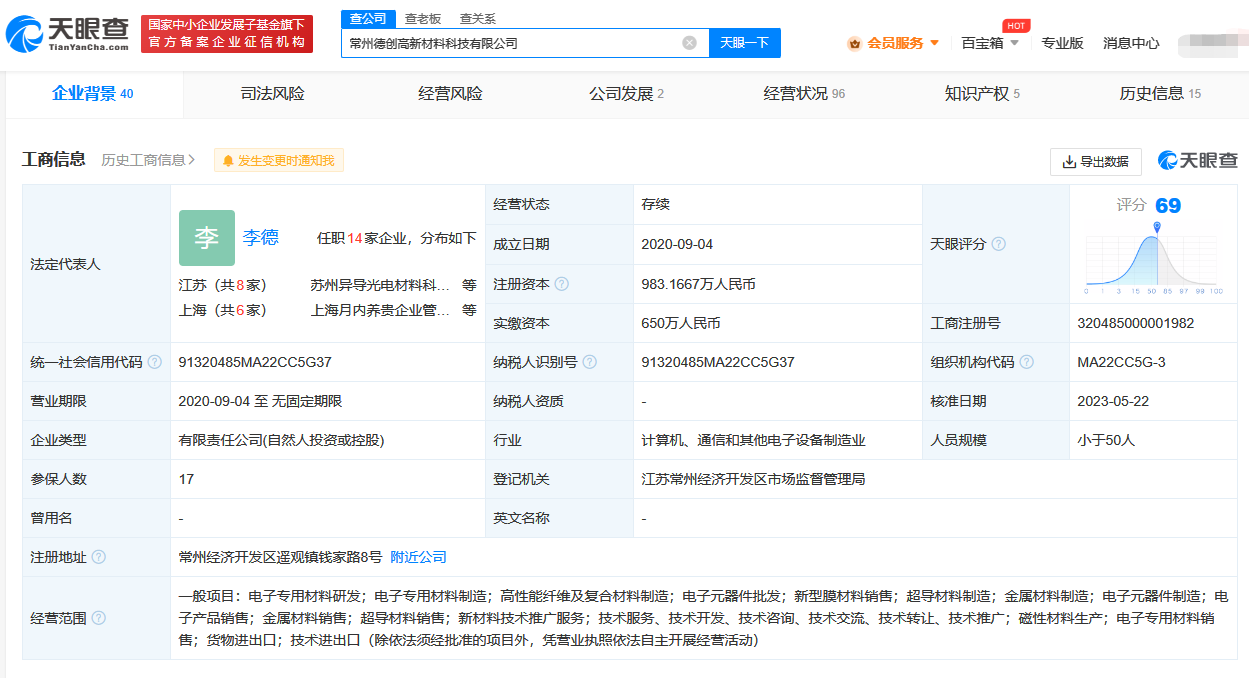Click the 李 avatar tile of legal representative
This screenshot has height=678, width=1249.
point(207,238)
